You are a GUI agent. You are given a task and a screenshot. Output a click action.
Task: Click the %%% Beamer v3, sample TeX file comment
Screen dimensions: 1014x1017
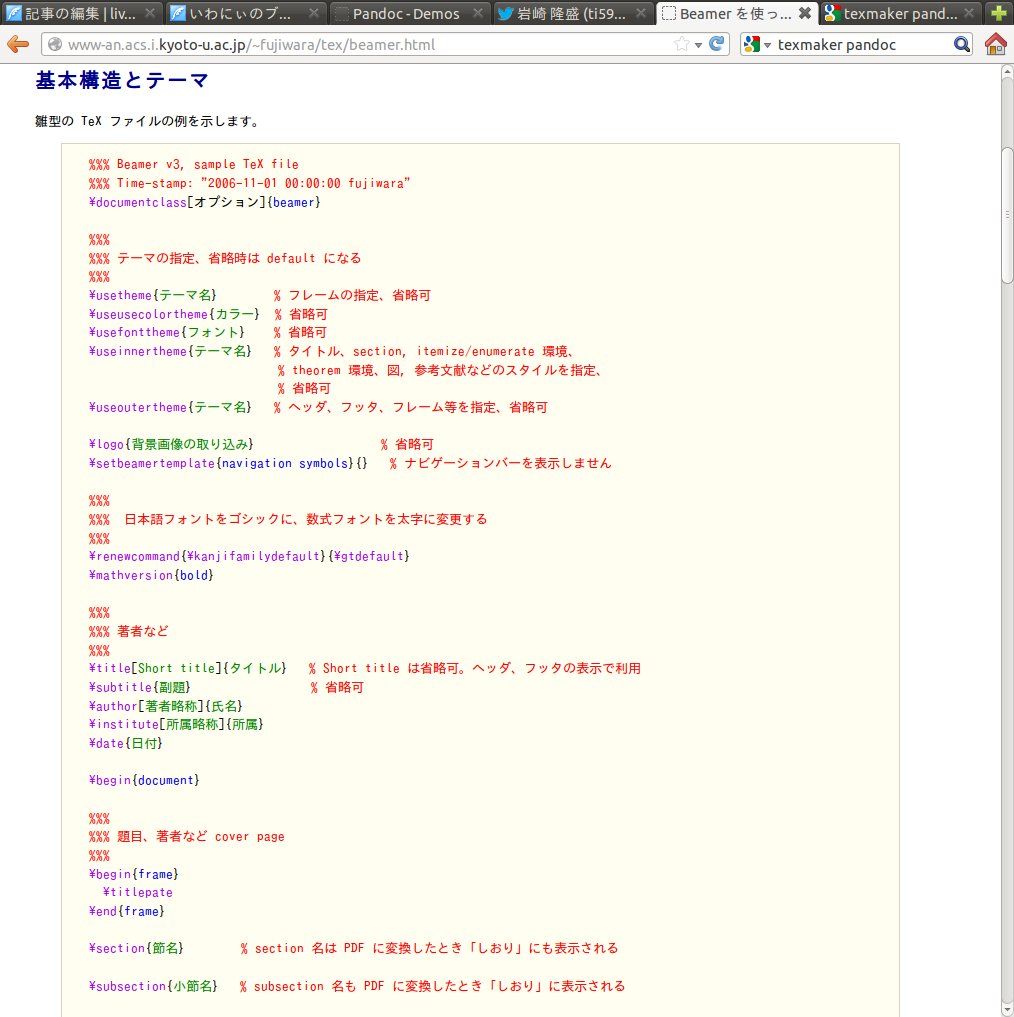tap(193, 164)
